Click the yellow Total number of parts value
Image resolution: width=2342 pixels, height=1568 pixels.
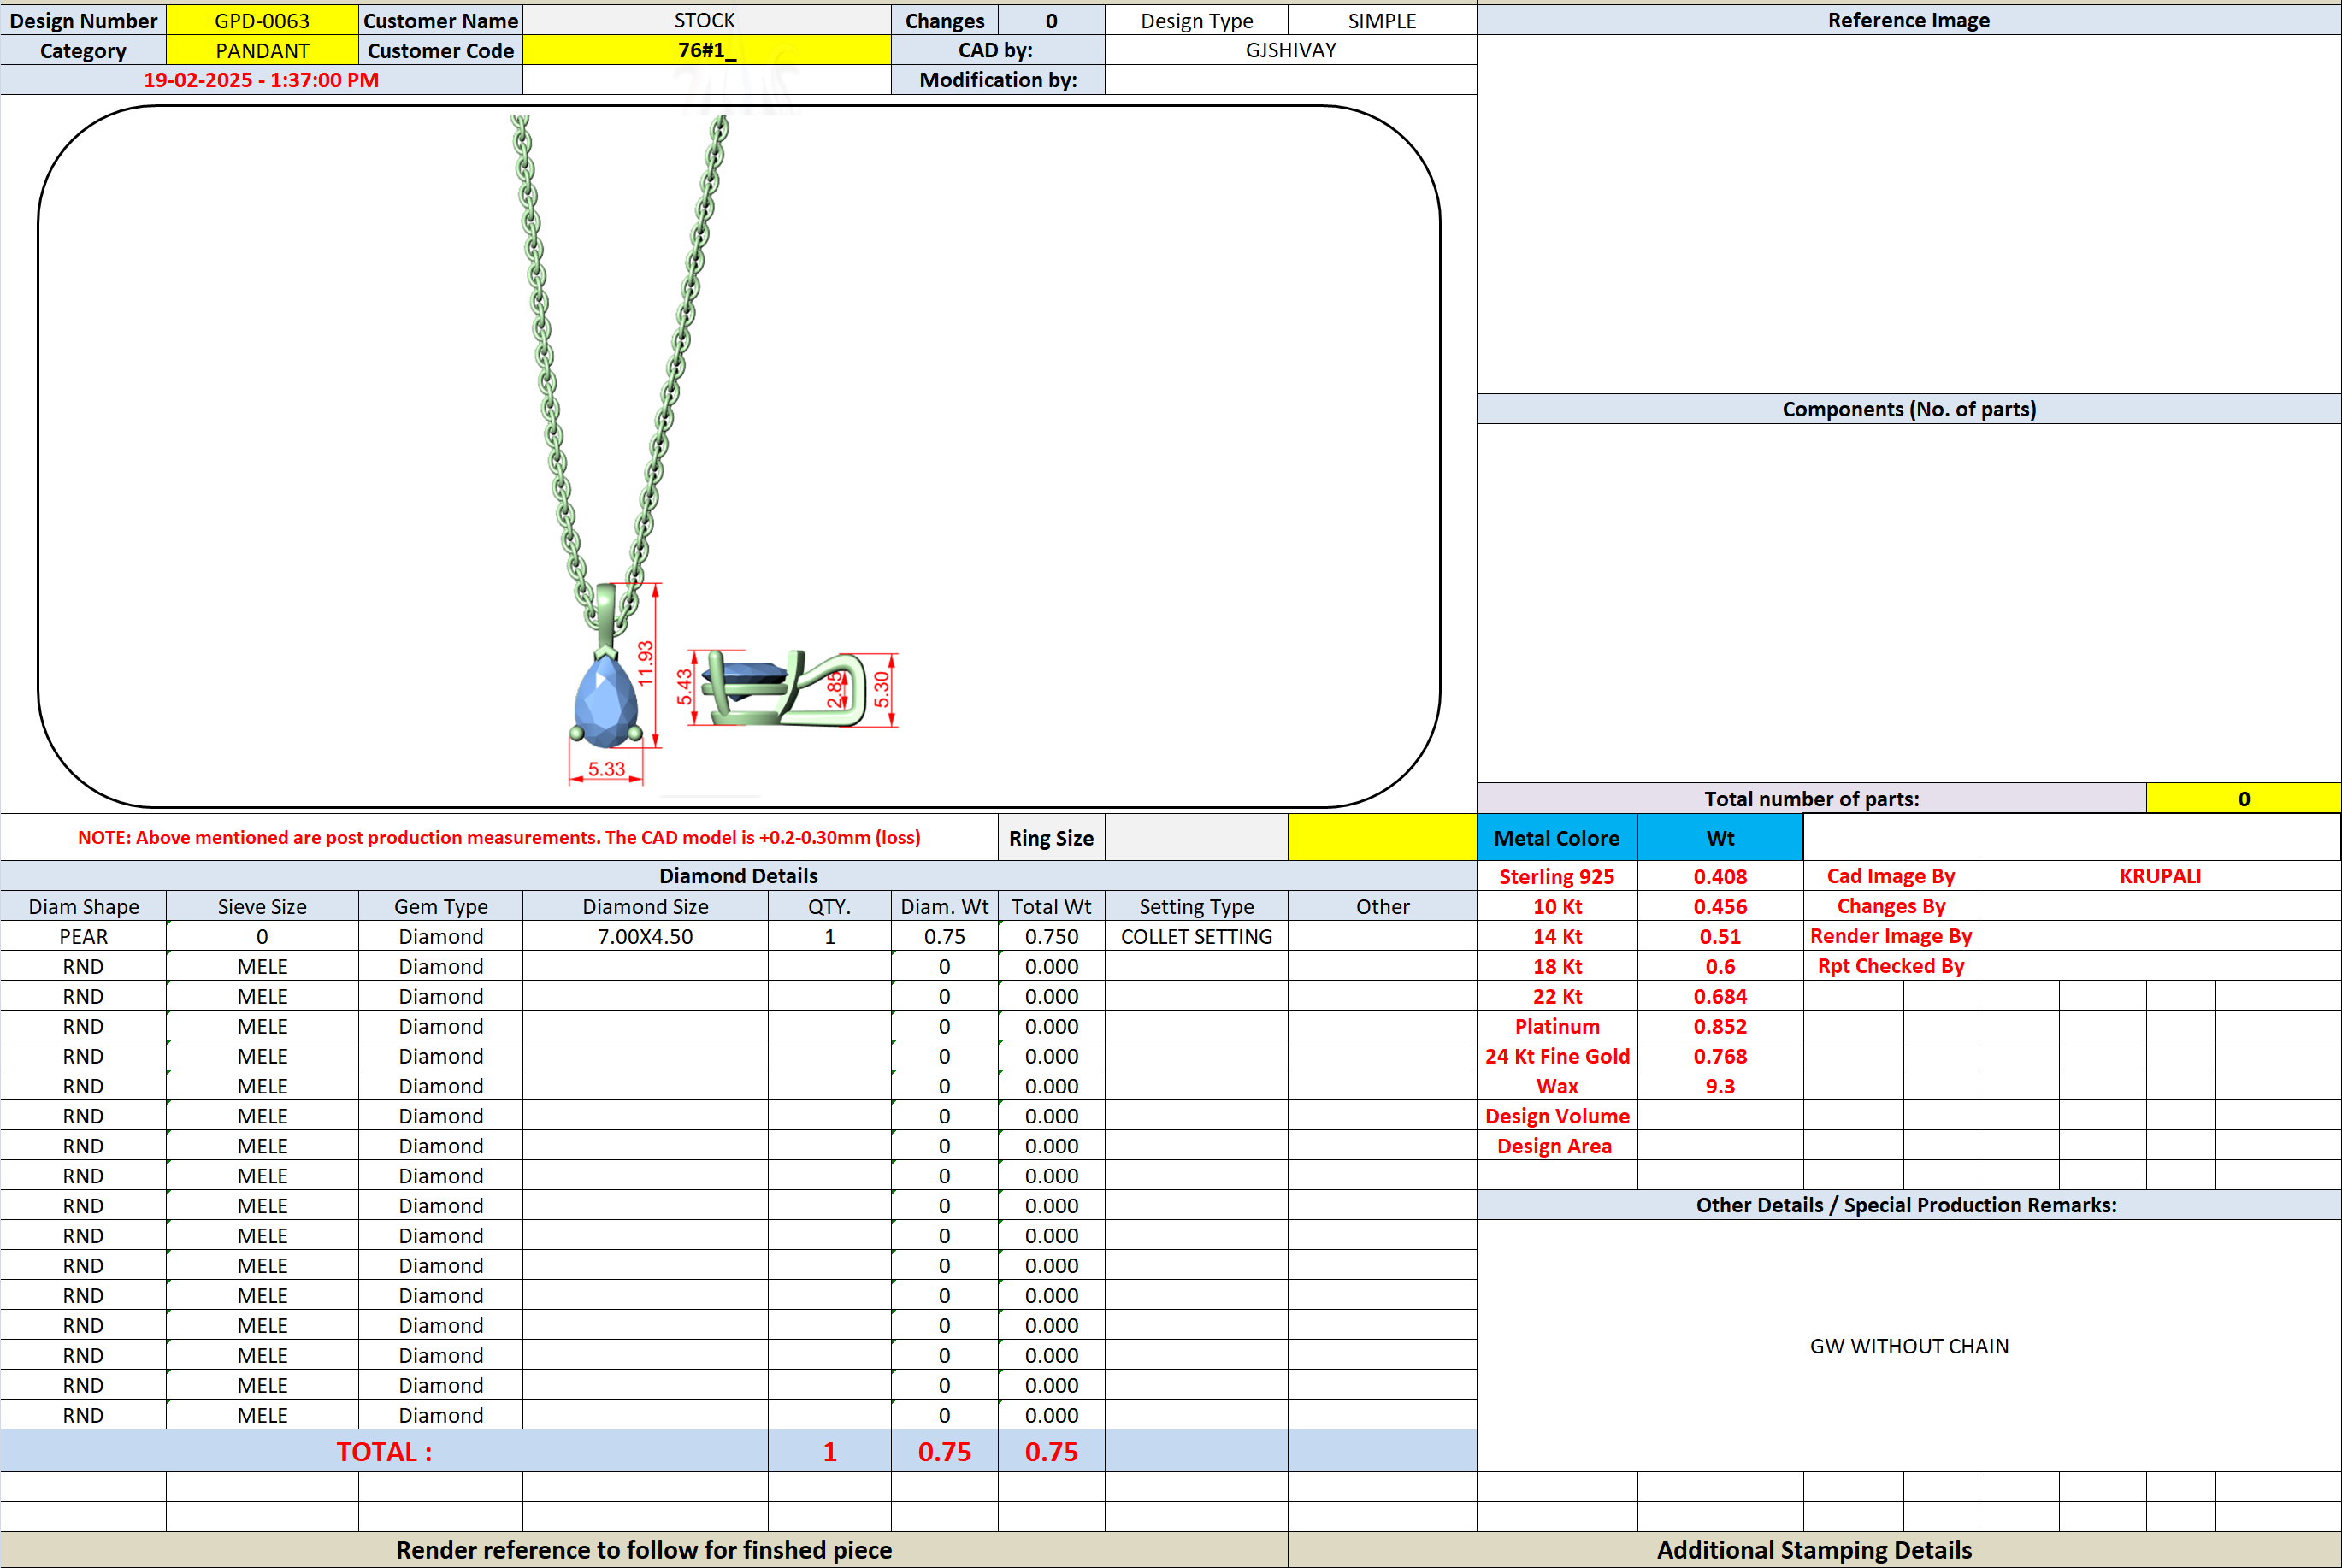2243,798
